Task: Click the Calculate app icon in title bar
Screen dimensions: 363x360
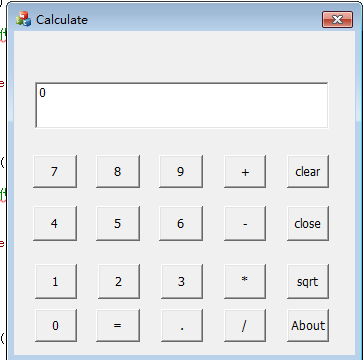Action: pyautogui.click(x=23, y=19)
